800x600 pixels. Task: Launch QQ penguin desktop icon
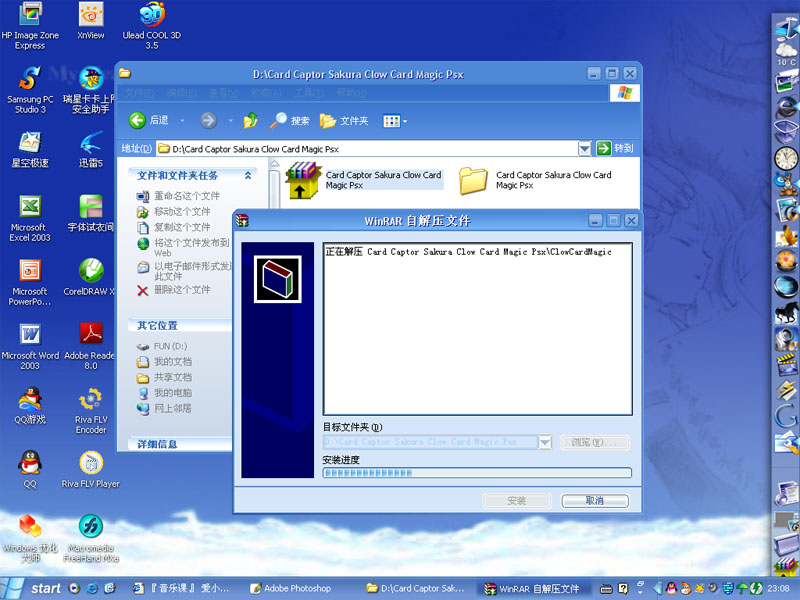(30, 469)
